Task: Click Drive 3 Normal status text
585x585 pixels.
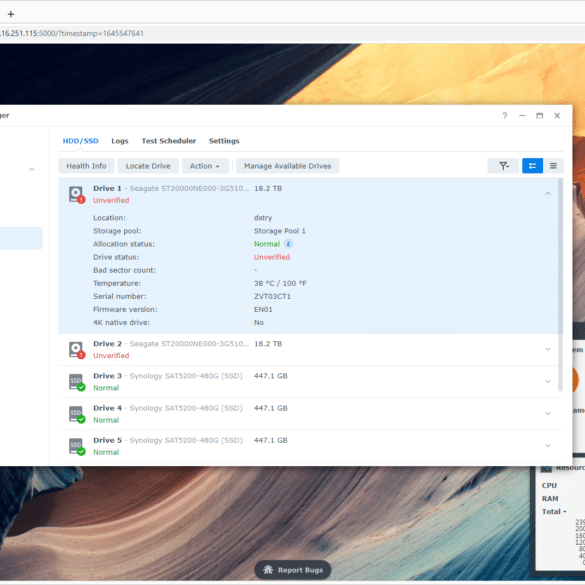Action: [x=106, y=388]
